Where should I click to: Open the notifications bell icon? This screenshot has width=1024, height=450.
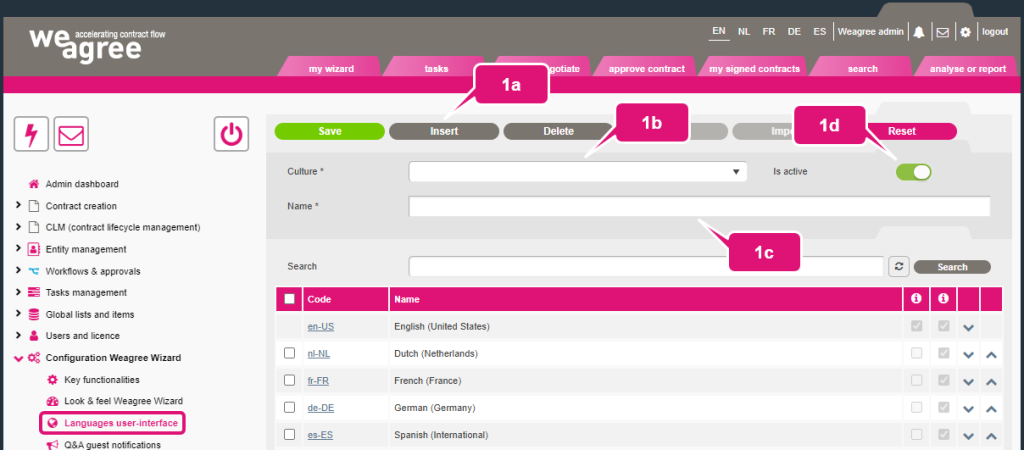click(919, 32)
